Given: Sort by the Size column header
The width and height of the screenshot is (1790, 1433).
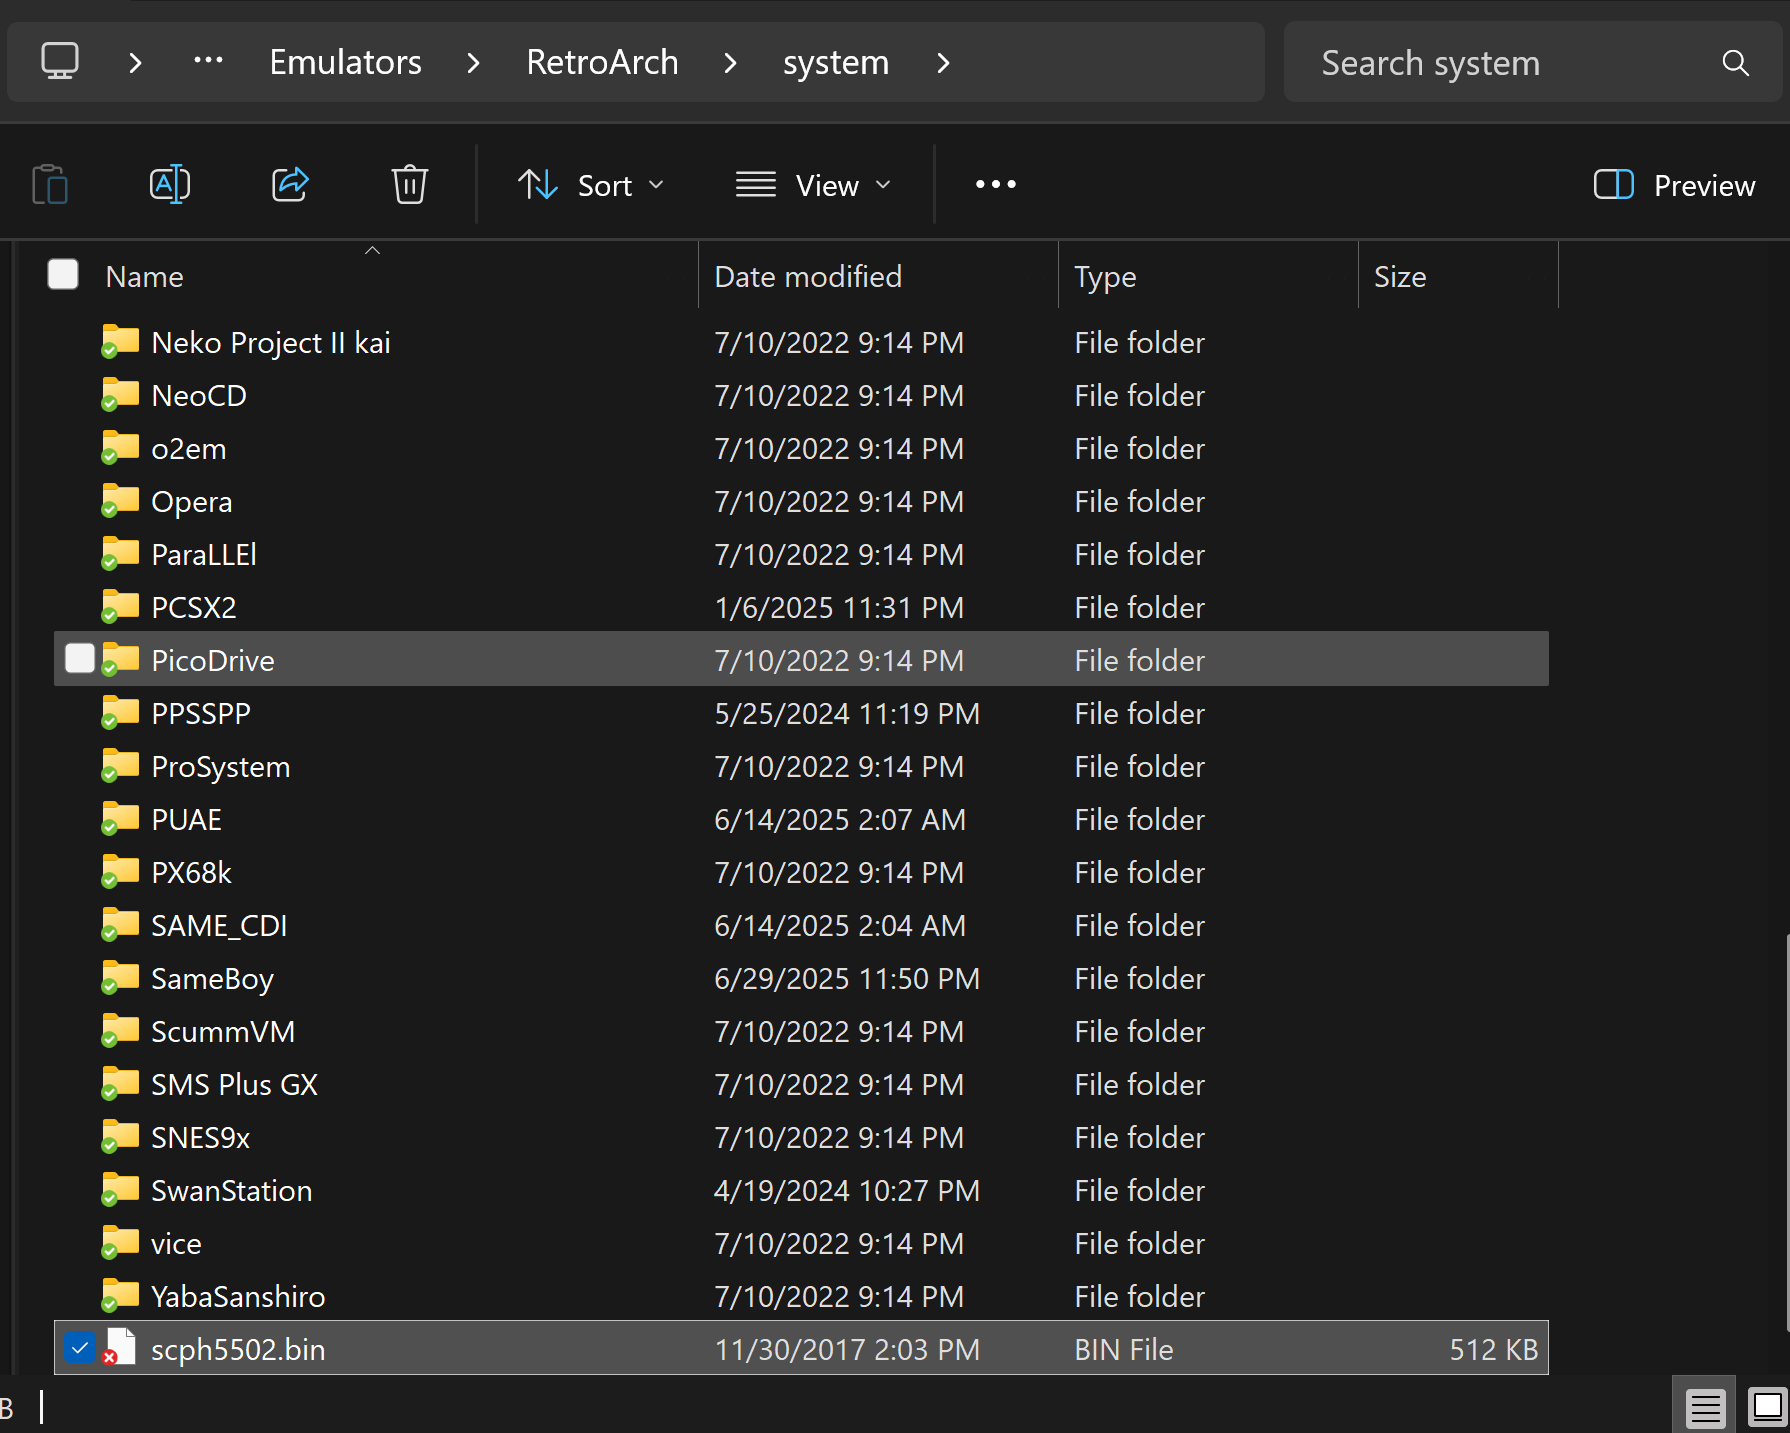Looking at the screenshot, I should (1400, 277).
